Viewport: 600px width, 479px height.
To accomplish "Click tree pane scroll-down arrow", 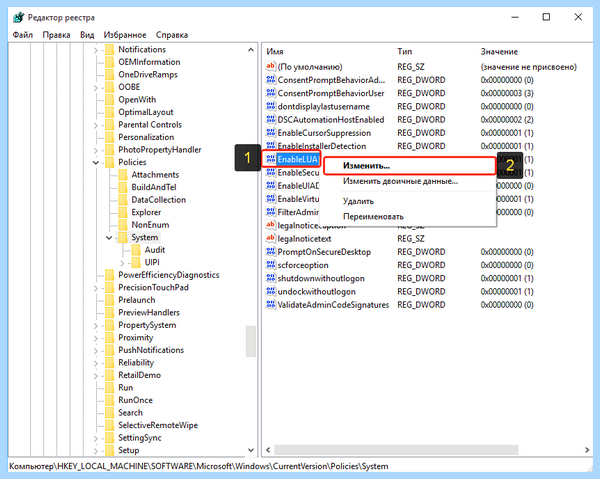I will [x=251, y=450].
